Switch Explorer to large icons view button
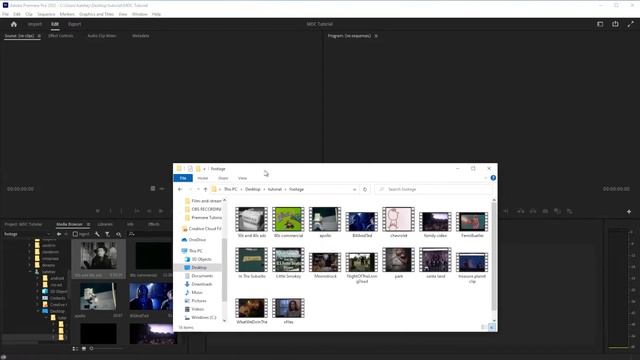 coord(491,327)
